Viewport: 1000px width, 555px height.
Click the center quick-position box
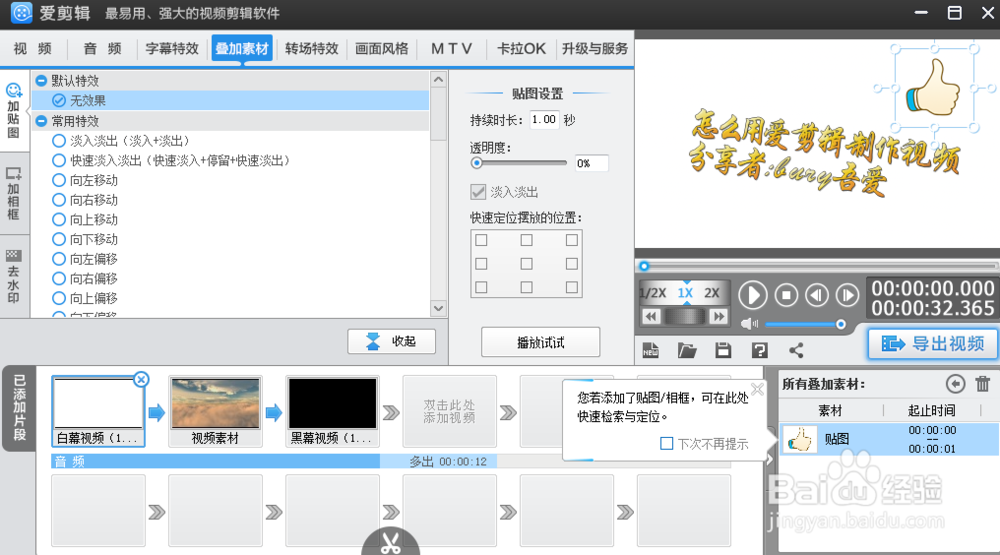[x=526, y=263]
